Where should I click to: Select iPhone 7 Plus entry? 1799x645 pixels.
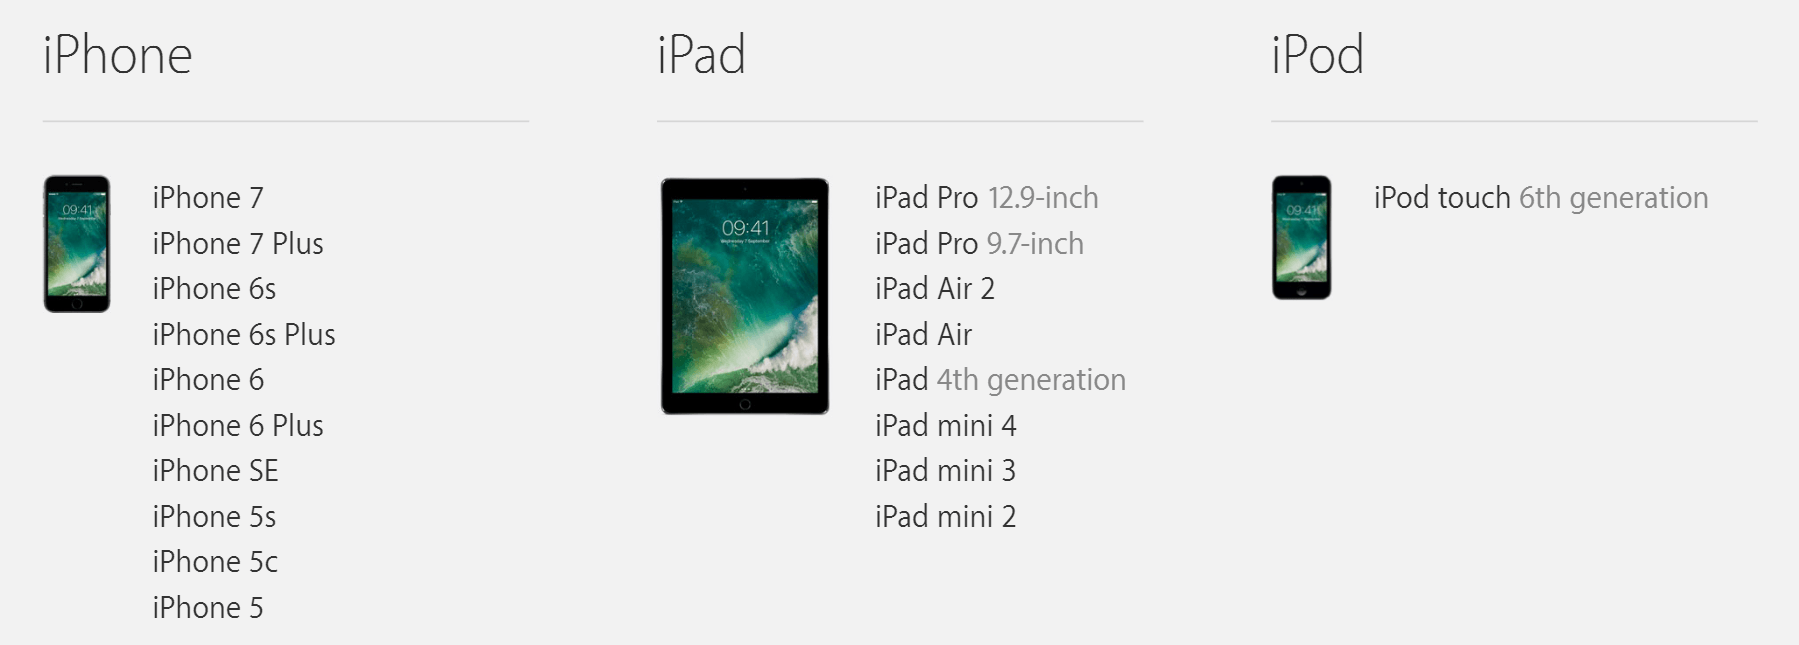238,243
